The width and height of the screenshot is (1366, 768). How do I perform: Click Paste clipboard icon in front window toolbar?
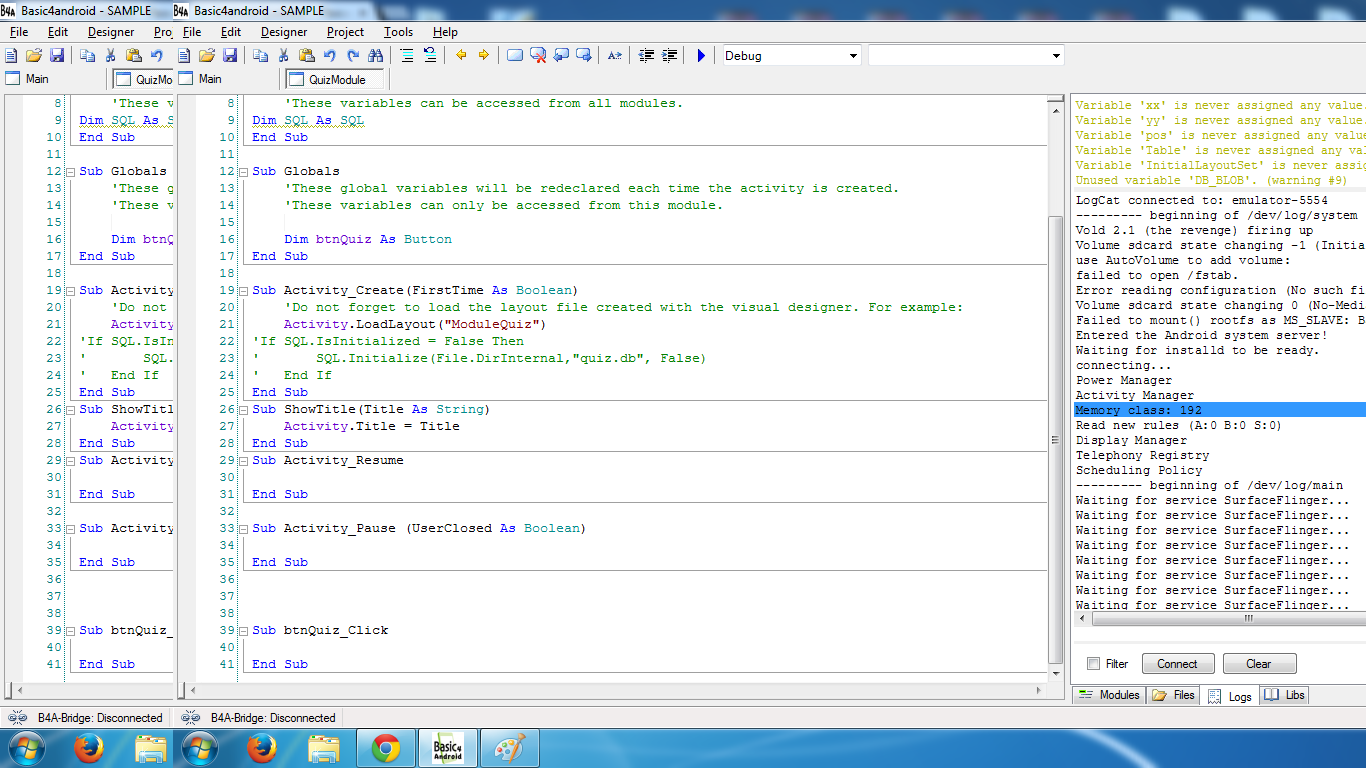[x=307, y=56]
